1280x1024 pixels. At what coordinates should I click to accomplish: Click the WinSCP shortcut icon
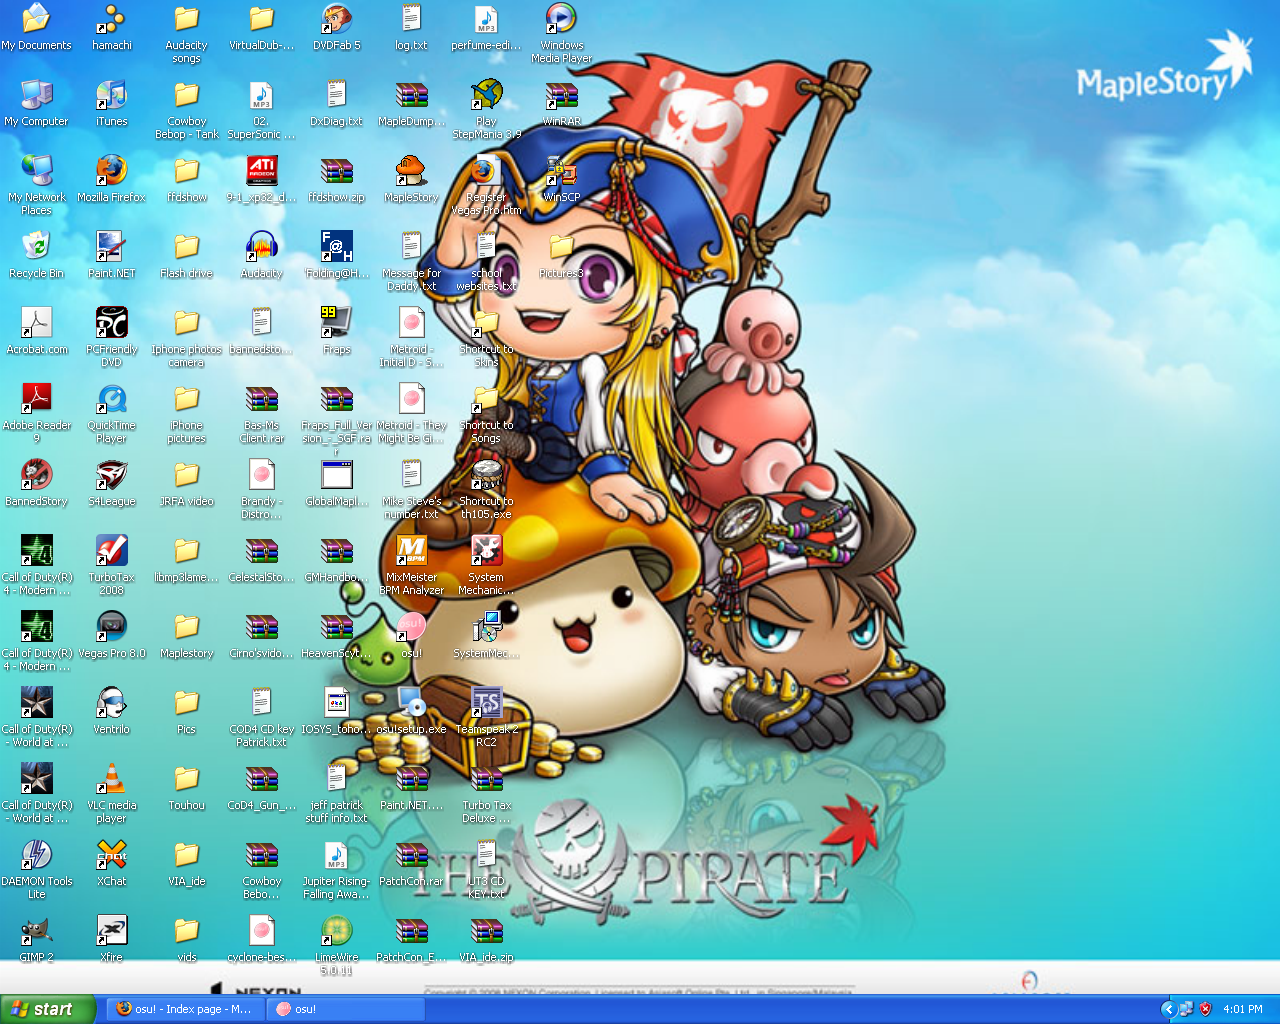561,171
